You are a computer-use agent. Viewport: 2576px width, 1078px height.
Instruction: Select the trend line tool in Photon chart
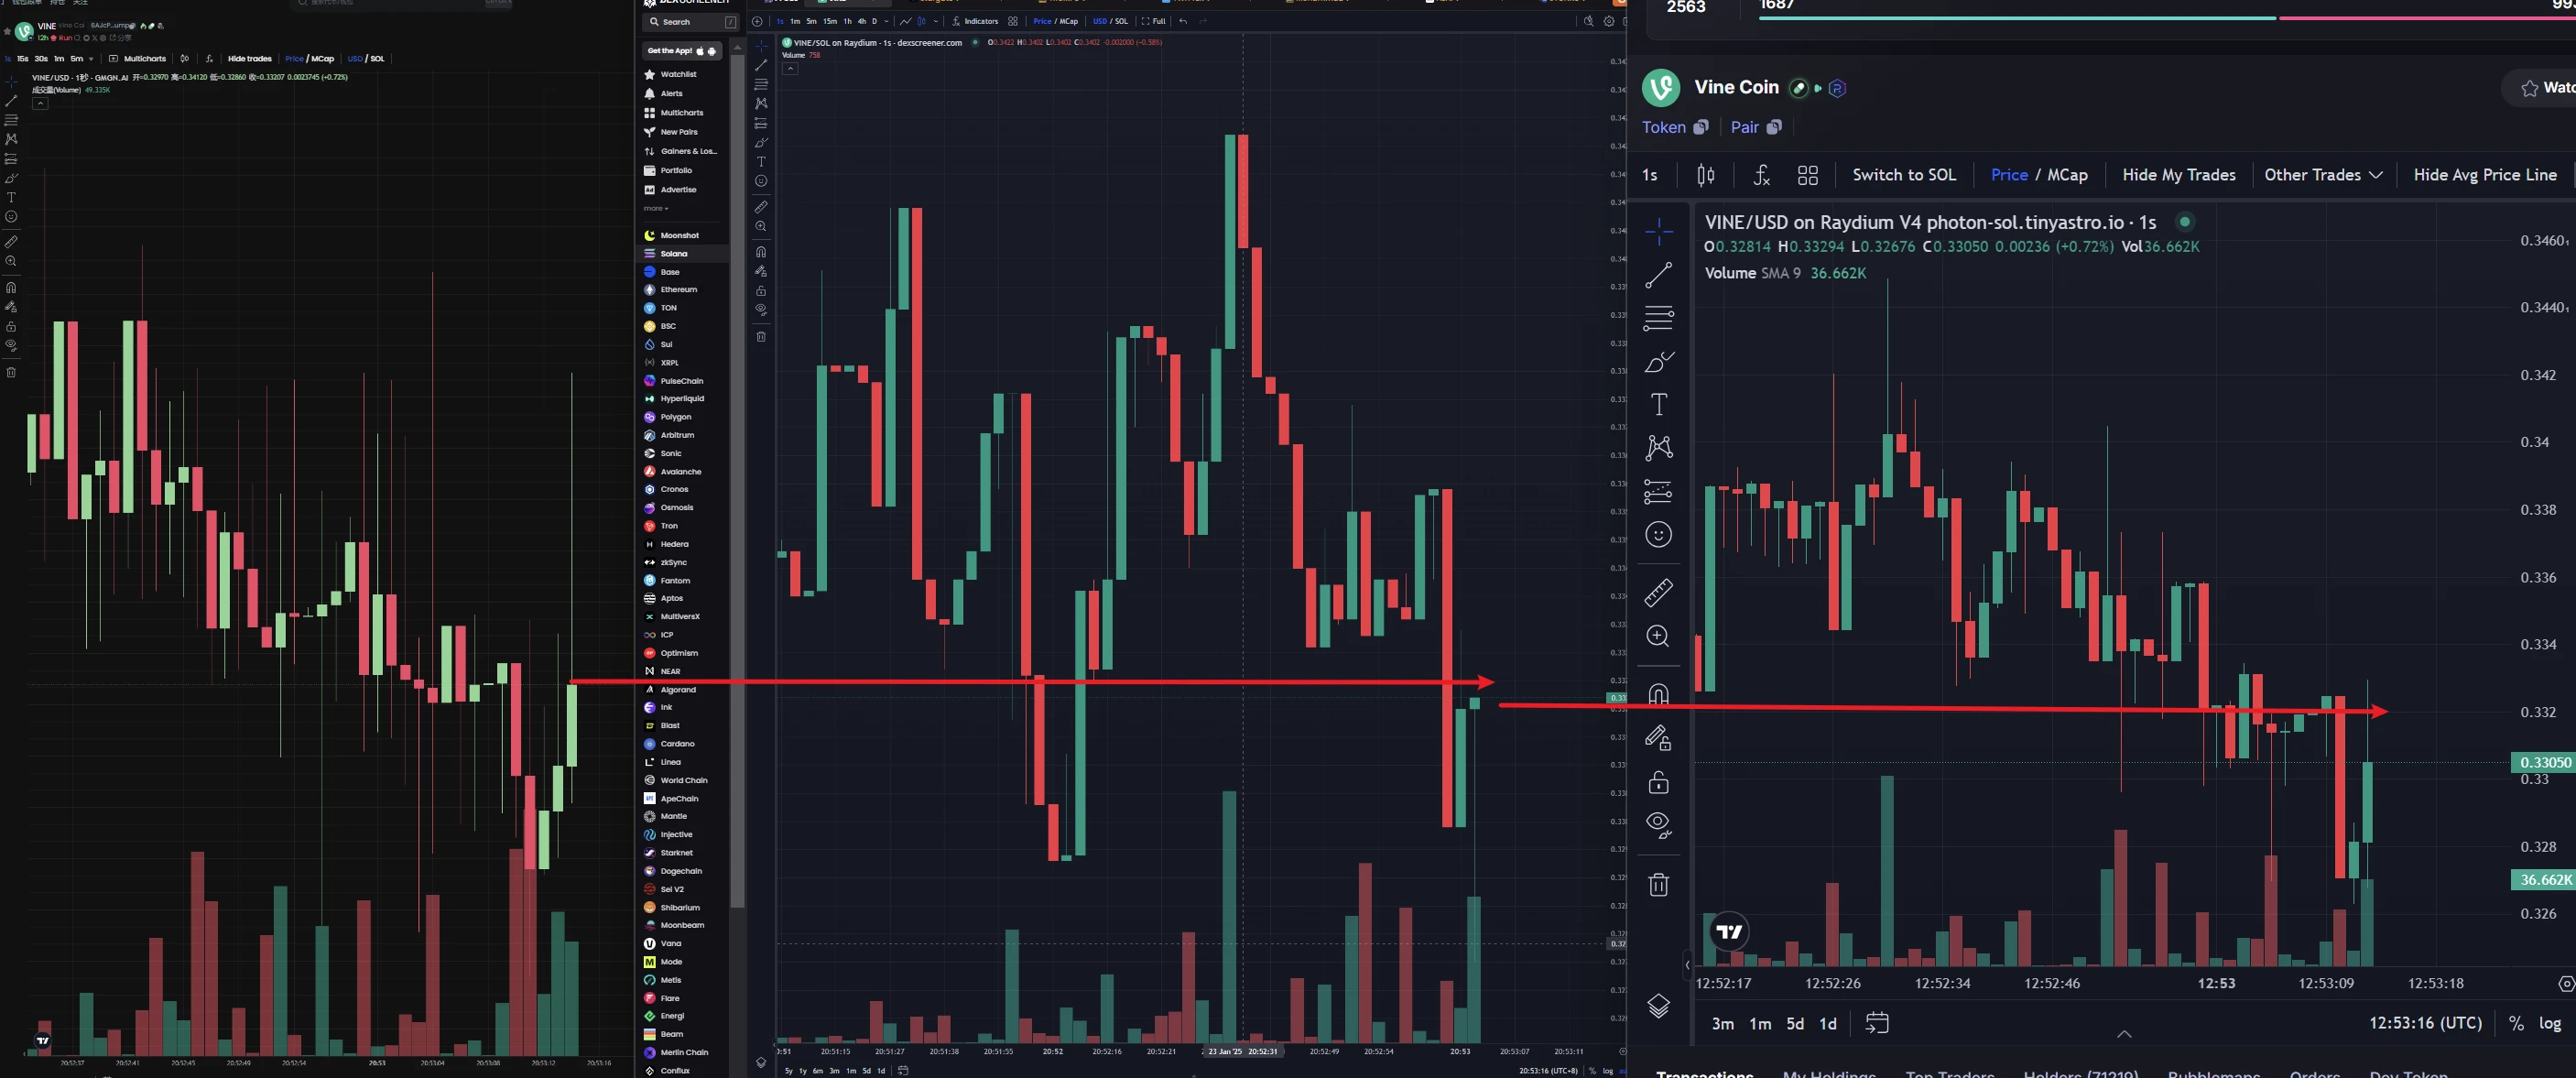1658,275
